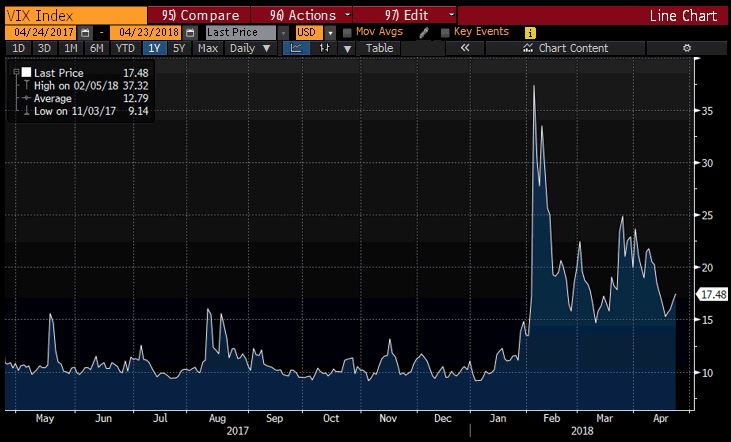This screenshot has height=442, width=731.
Task: Click the 17.48 last price axis label
Action: coord(712,295)
